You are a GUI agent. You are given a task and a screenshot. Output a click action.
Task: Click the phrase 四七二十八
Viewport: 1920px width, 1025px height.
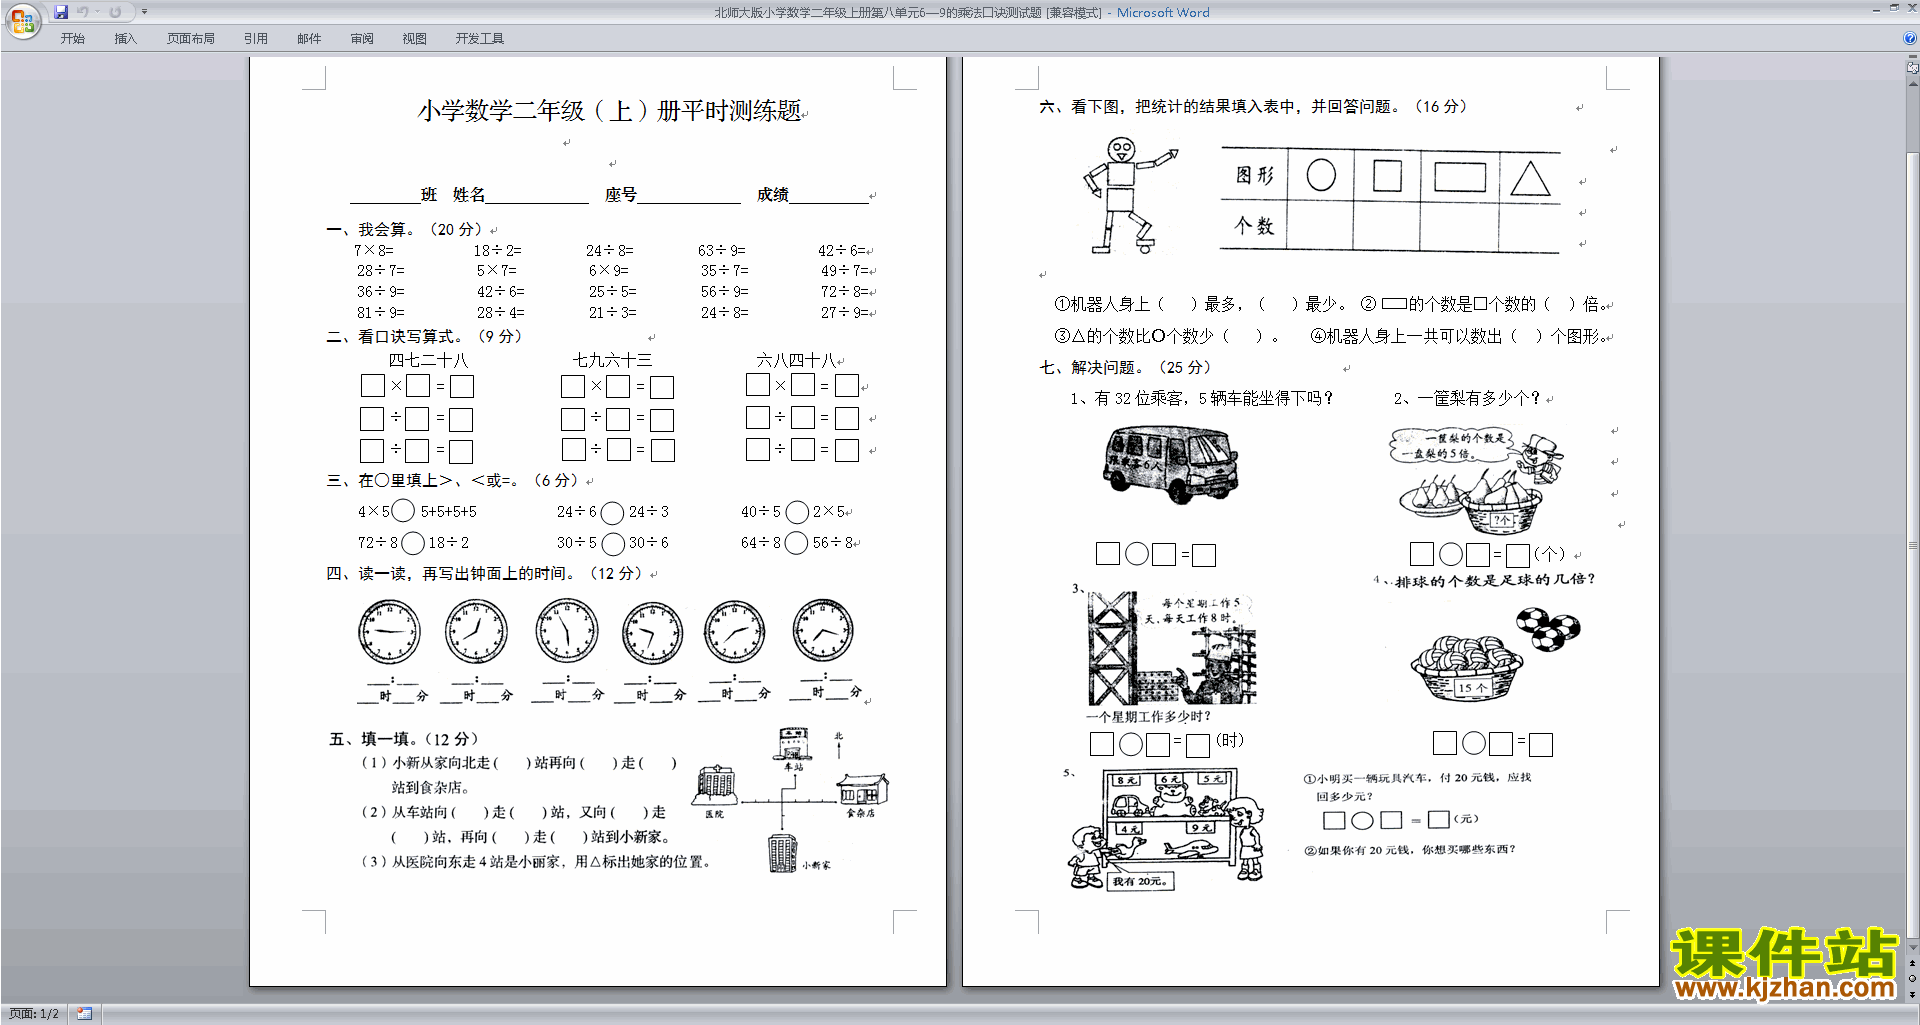click(x=428, y=360)
